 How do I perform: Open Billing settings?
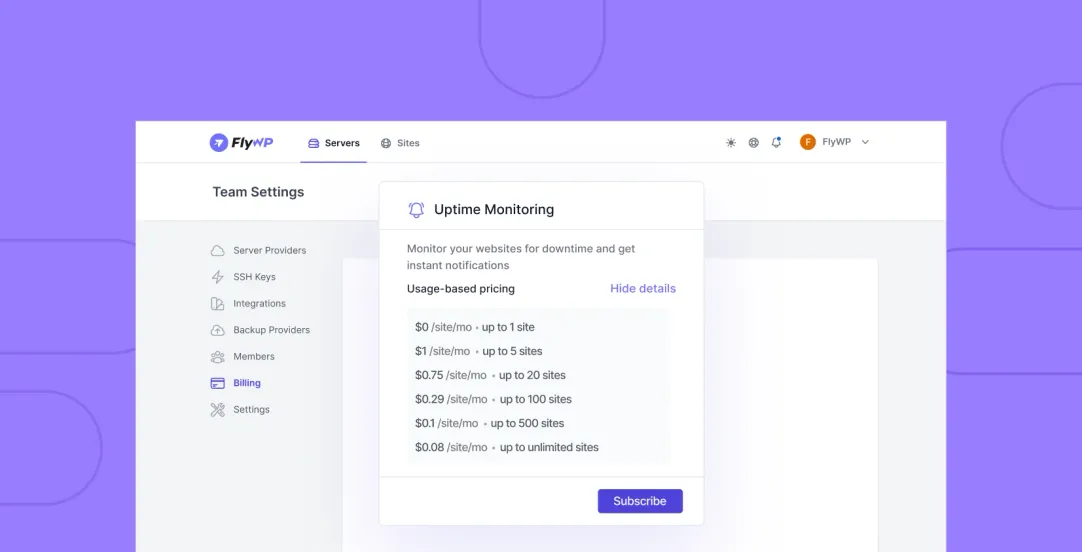point(236,383)
